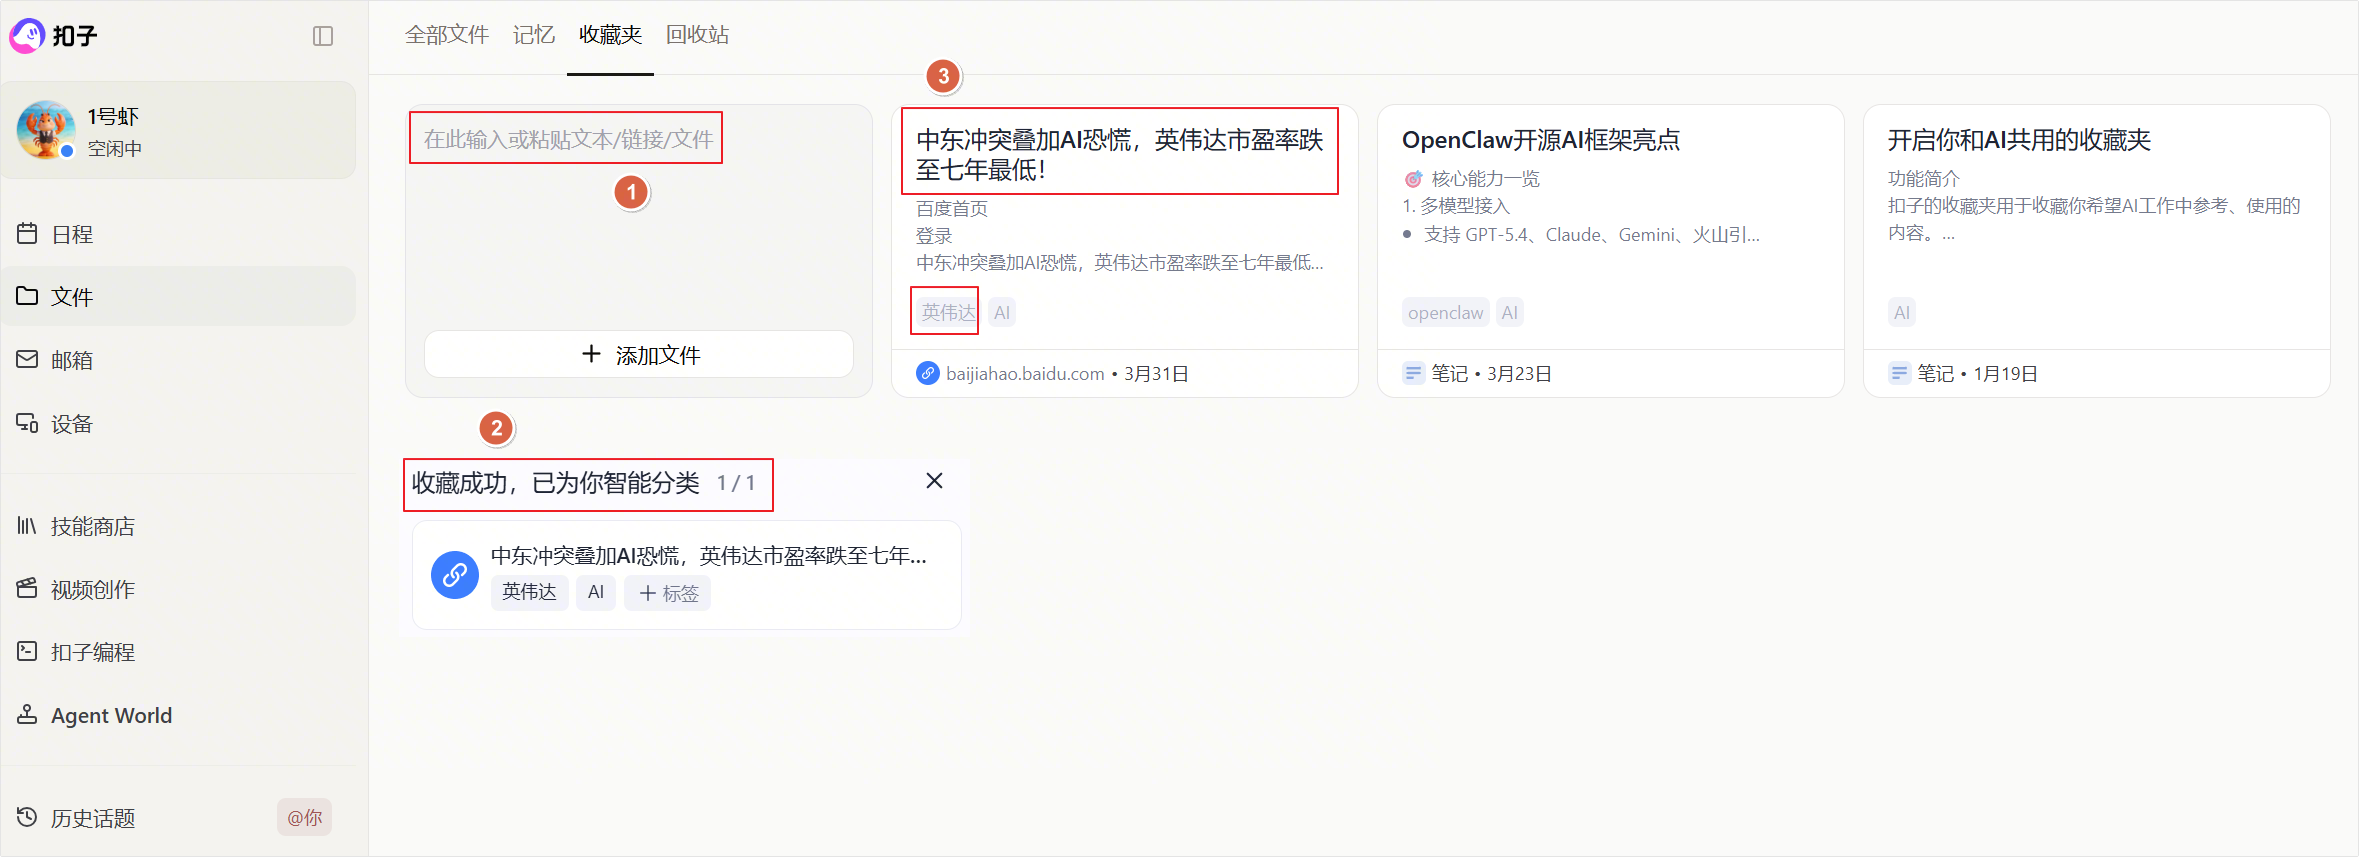The width and height of the screenshot is (2359, 857).
Task: Click the openclaw tag
Action: coord(1446,312)
